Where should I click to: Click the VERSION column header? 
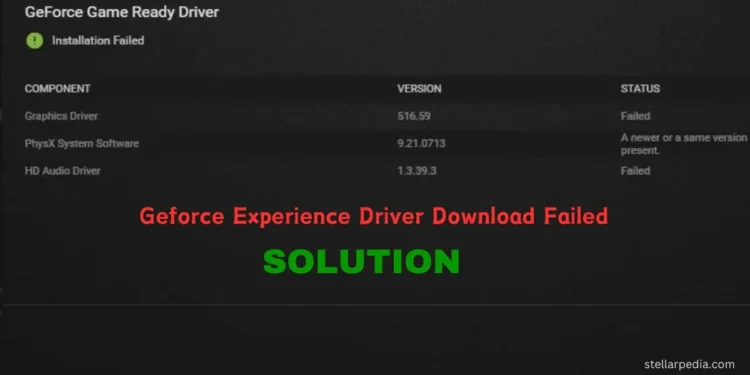pos(419,88)
